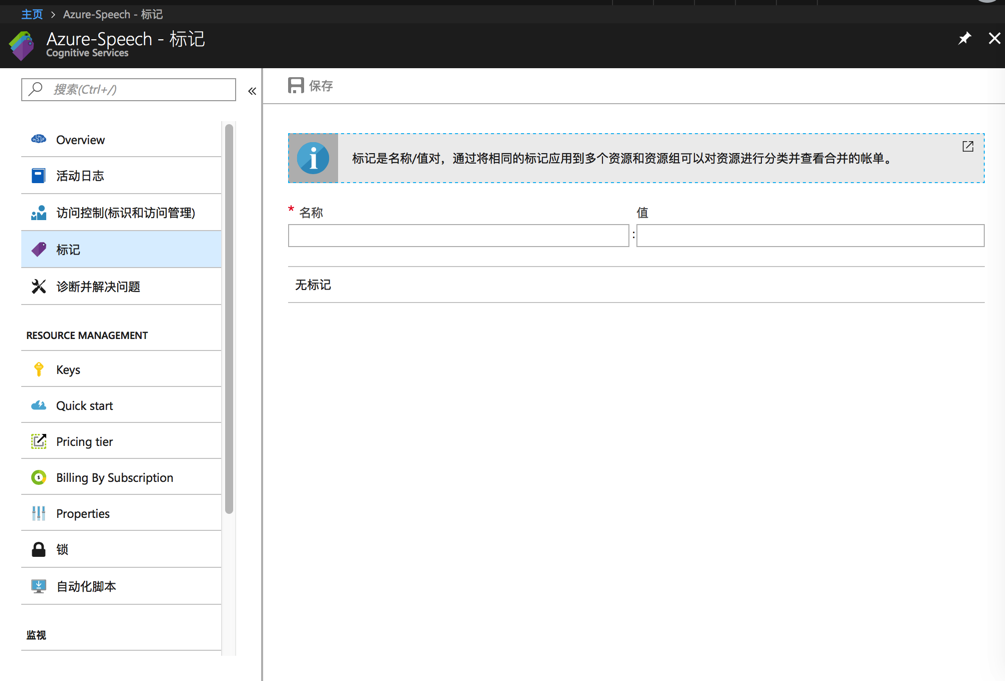Click the purple tag icon for 标记
Image resolution: width=1005 pixels, height=681 pixels.
click(38, 249)
